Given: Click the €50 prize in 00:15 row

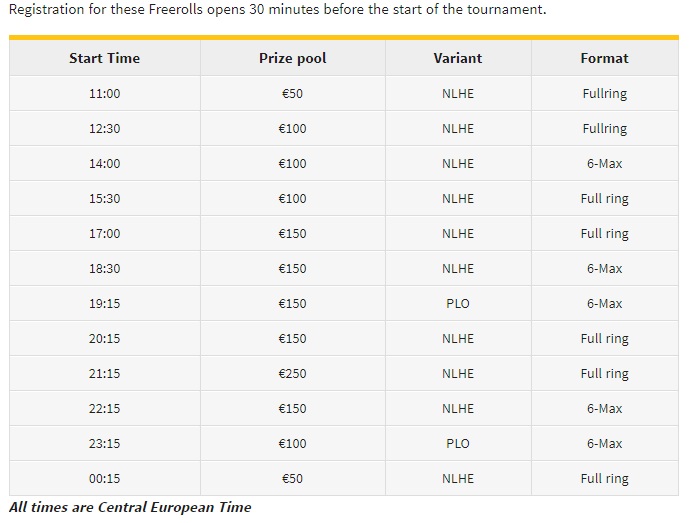Looking at the screenshot, I should point(293,479).
